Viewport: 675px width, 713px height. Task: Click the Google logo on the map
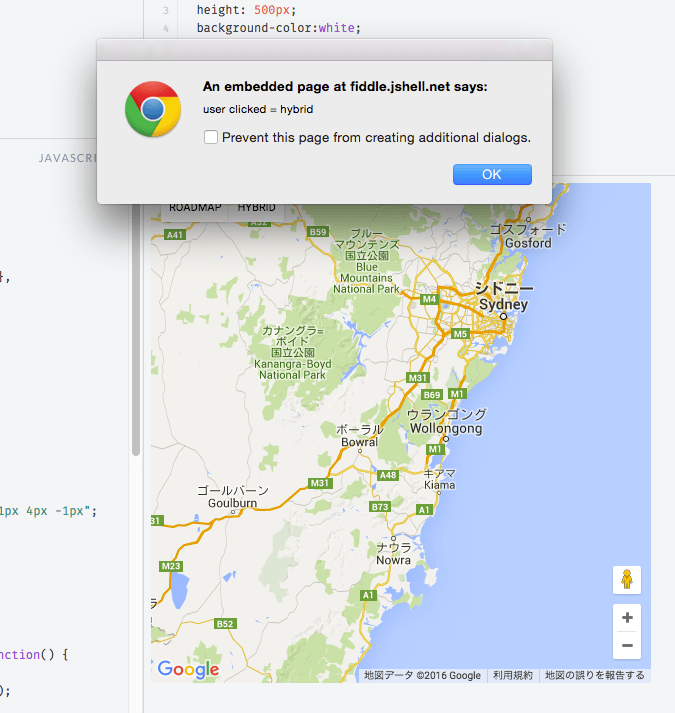pos(188,670)
